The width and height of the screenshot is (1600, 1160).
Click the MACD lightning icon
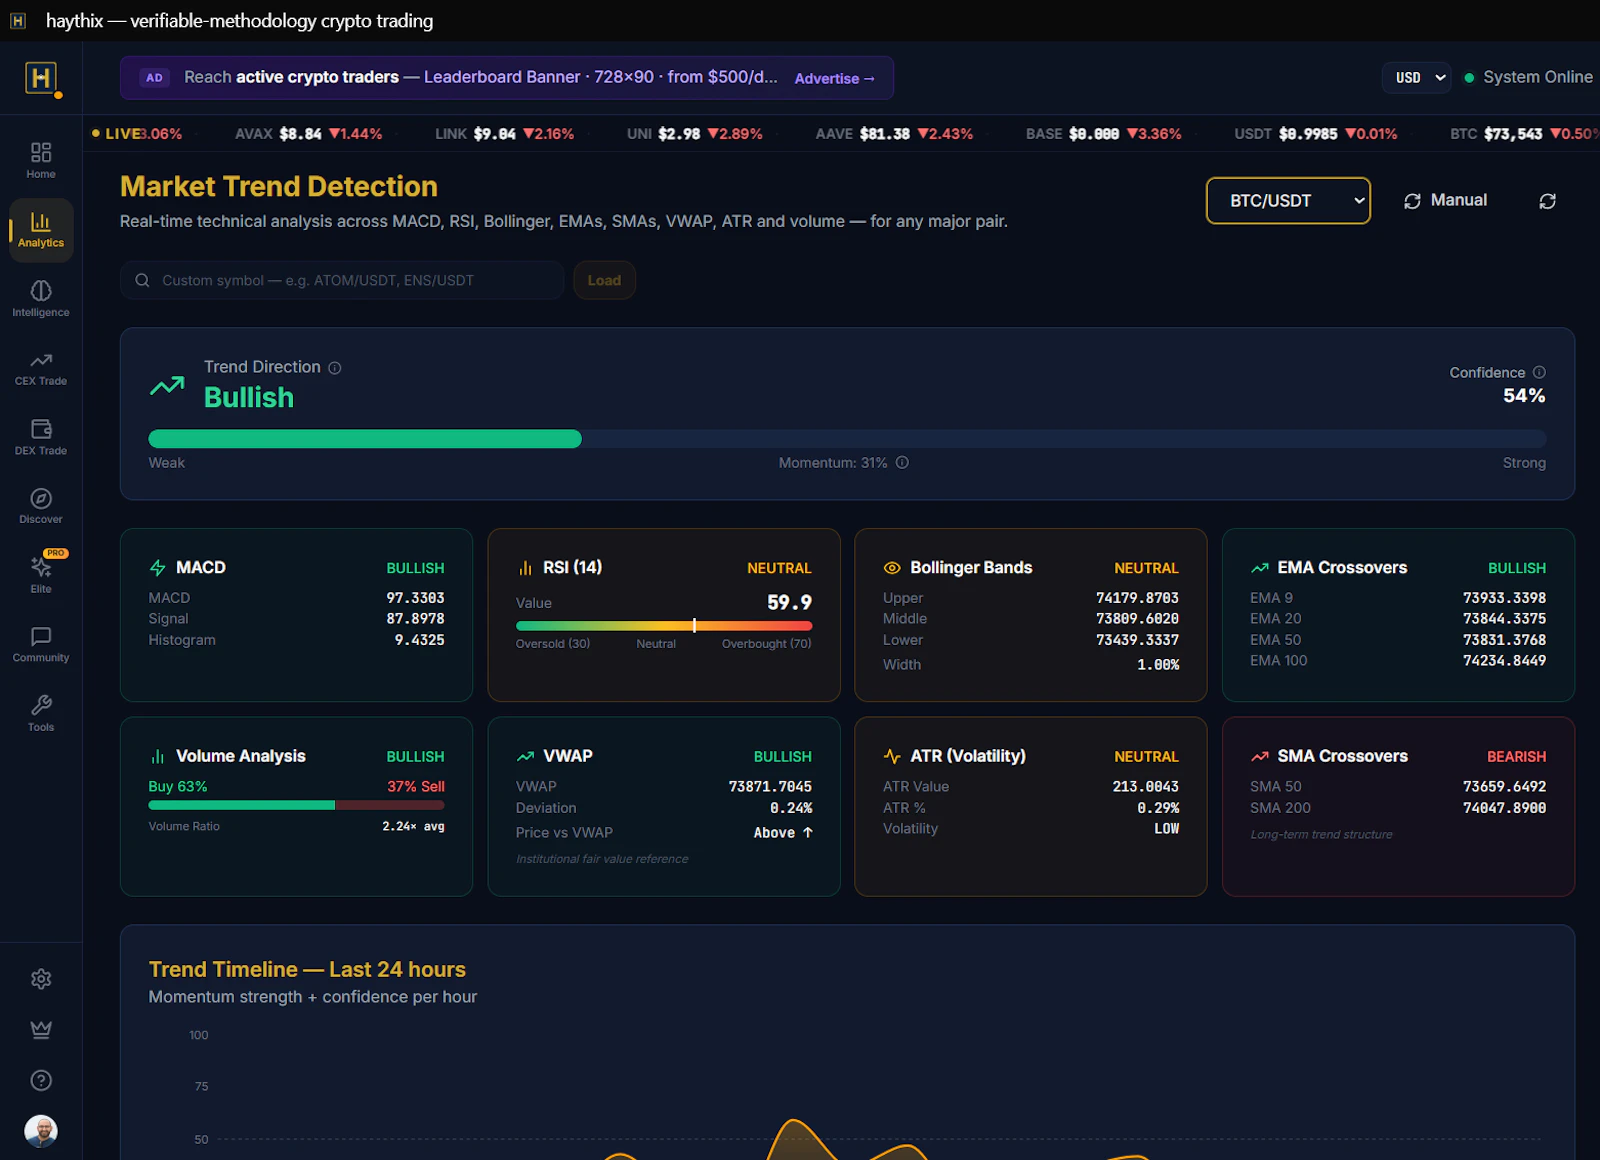157,568
